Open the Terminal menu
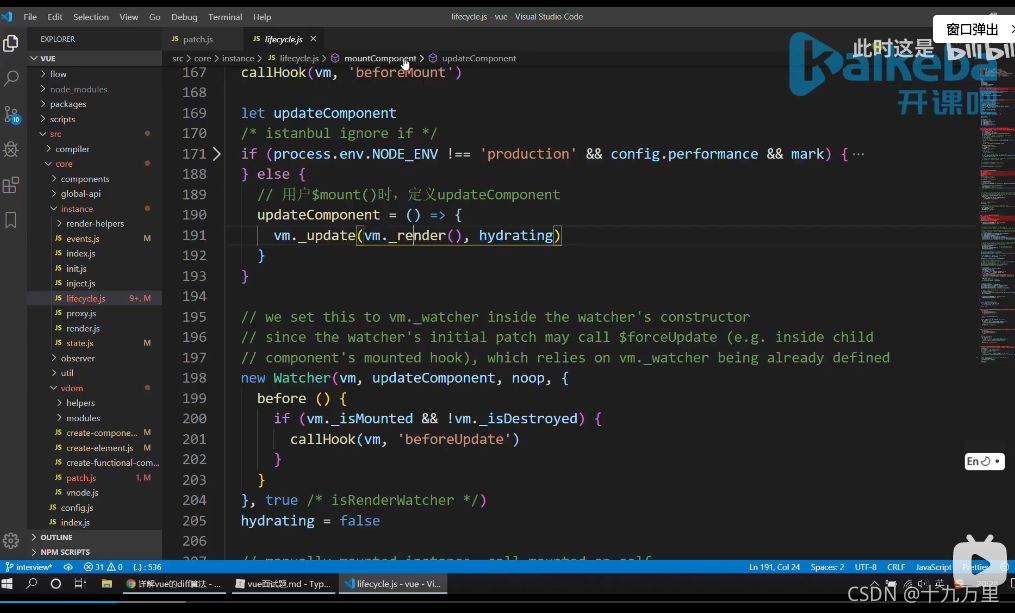Screen dimensions: 1015x613 (225, 17)
